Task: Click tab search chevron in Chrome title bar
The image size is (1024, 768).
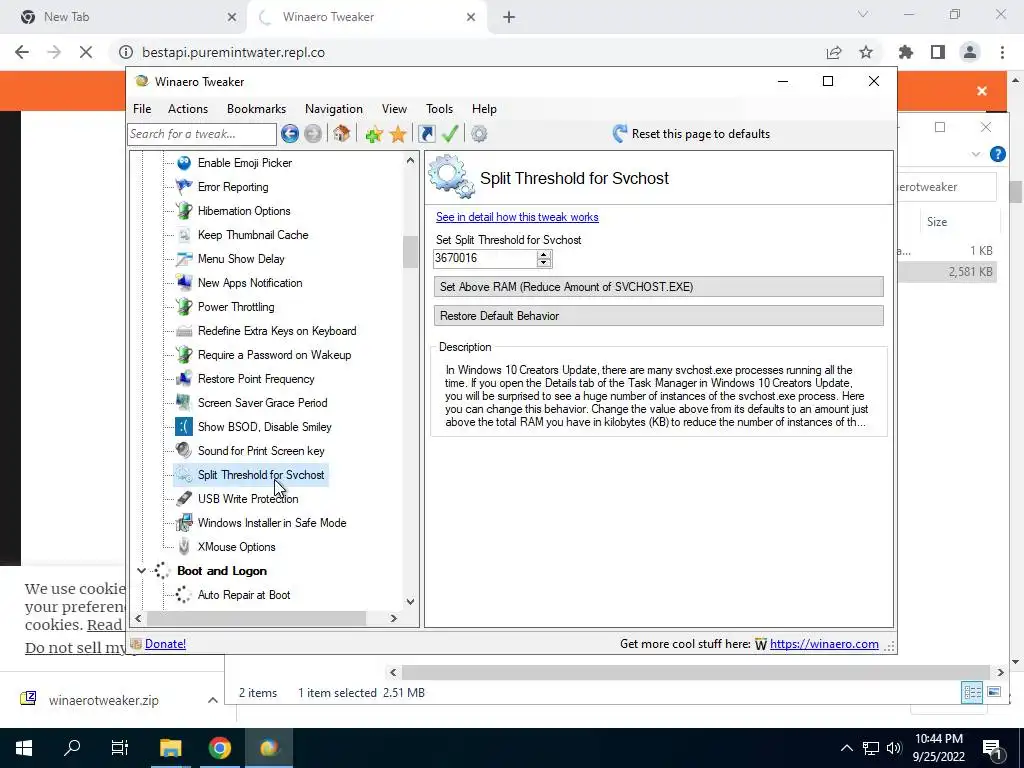Action: [863, 14]
